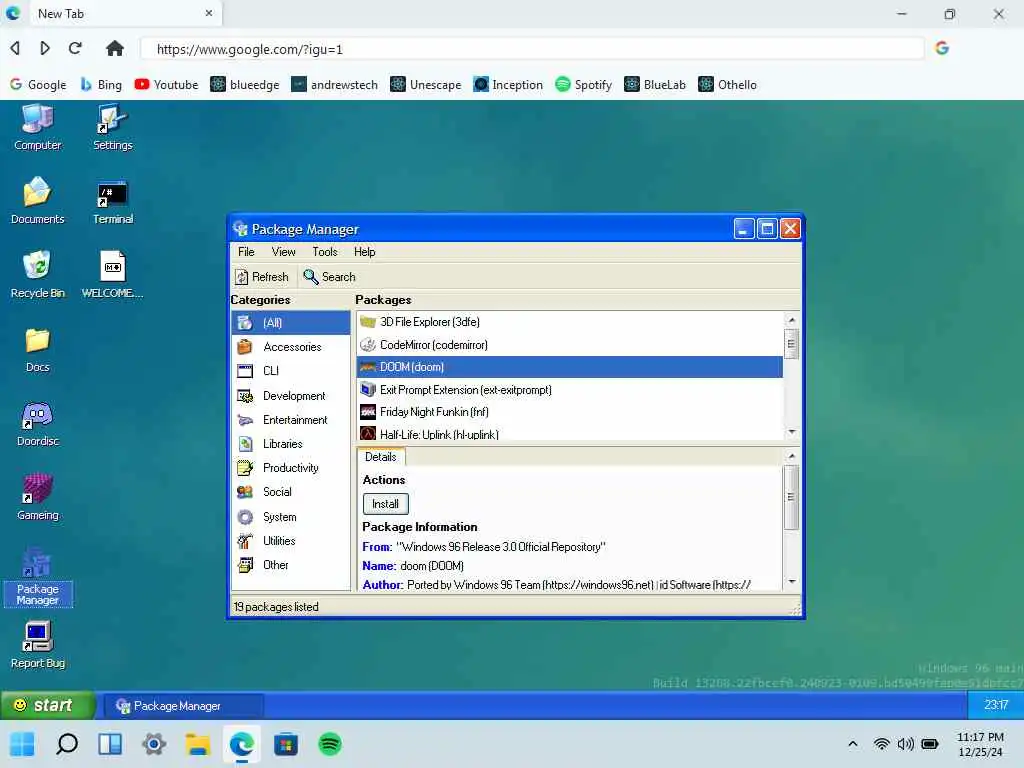Open the File menu in Package Manager

click(246, 252)
